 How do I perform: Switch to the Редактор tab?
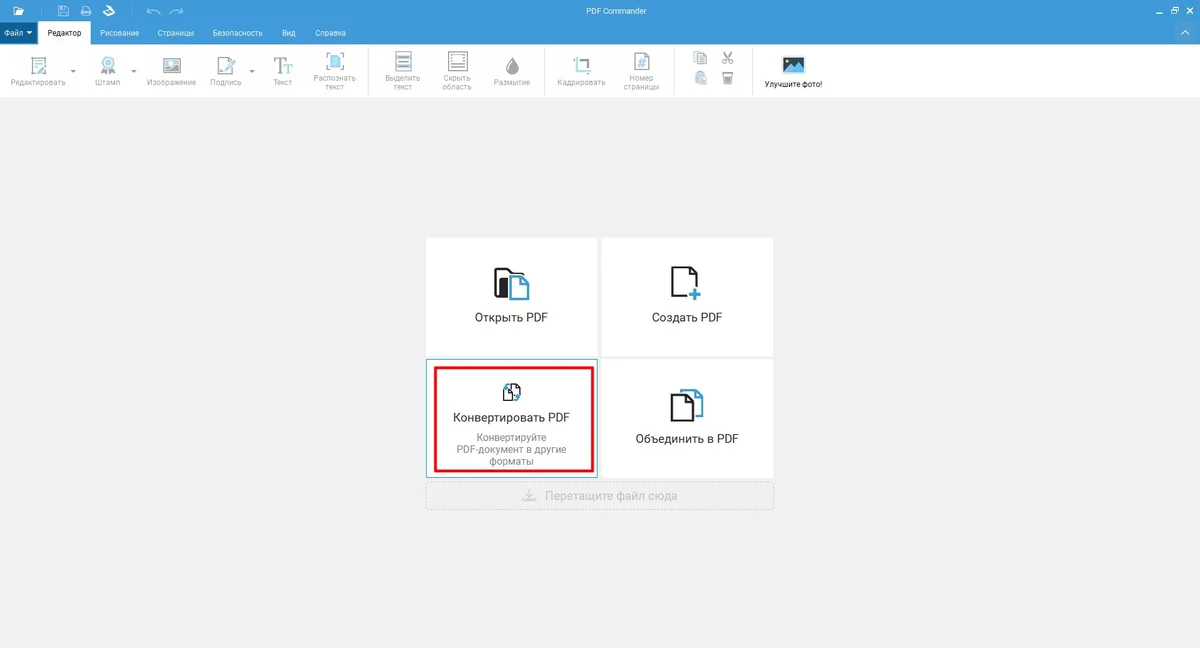pos(64,33)
